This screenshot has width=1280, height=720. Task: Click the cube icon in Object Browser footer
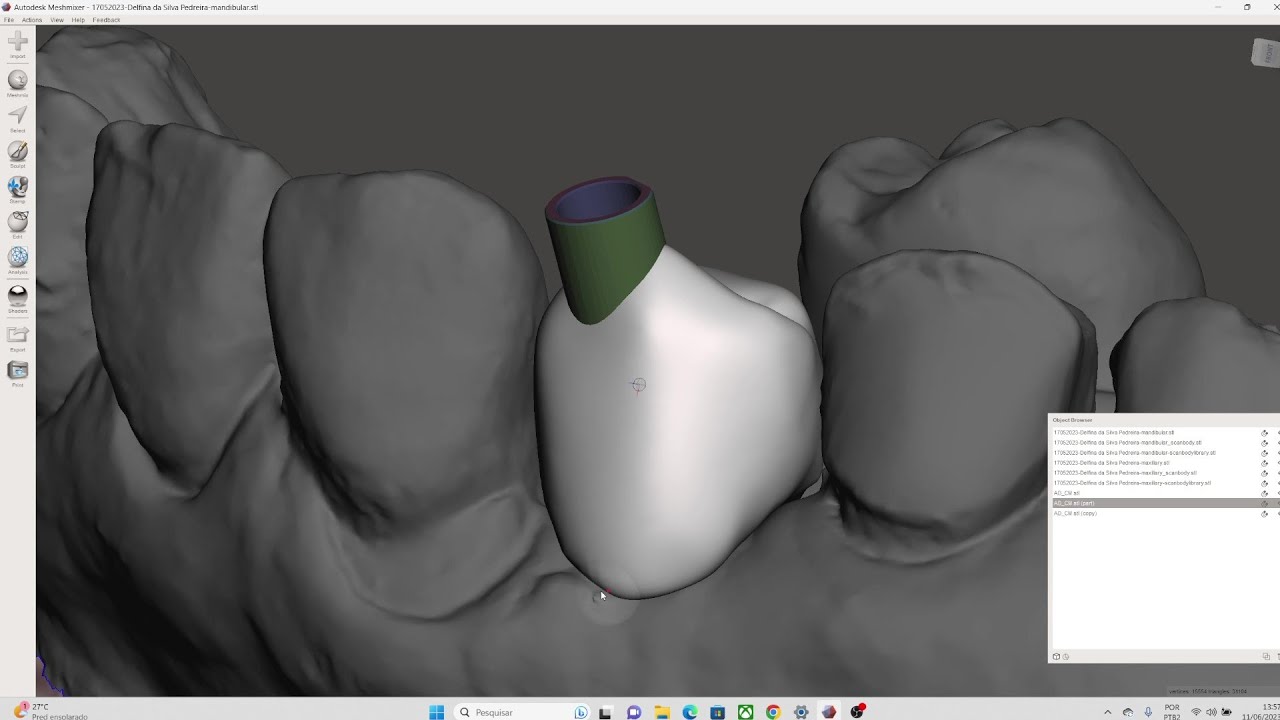click(x=1056, y=657)
